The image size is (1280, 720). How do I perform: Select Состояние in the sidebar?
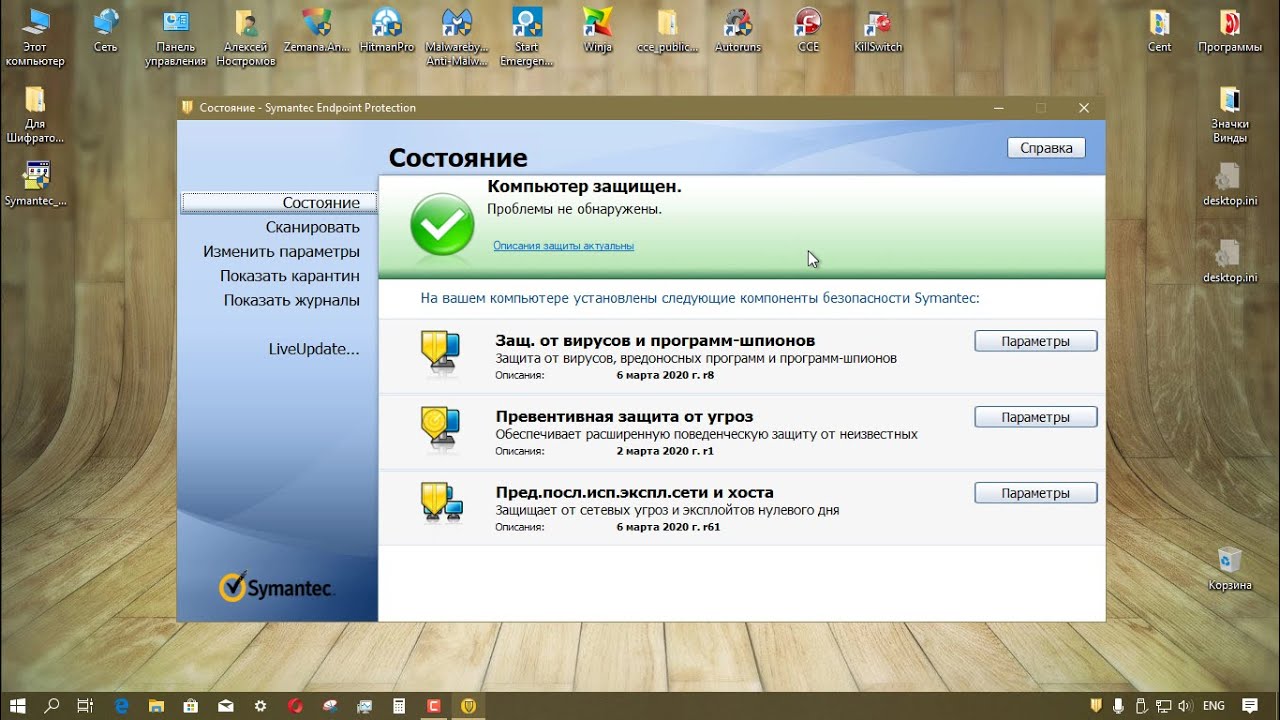(x=279, y=202)
